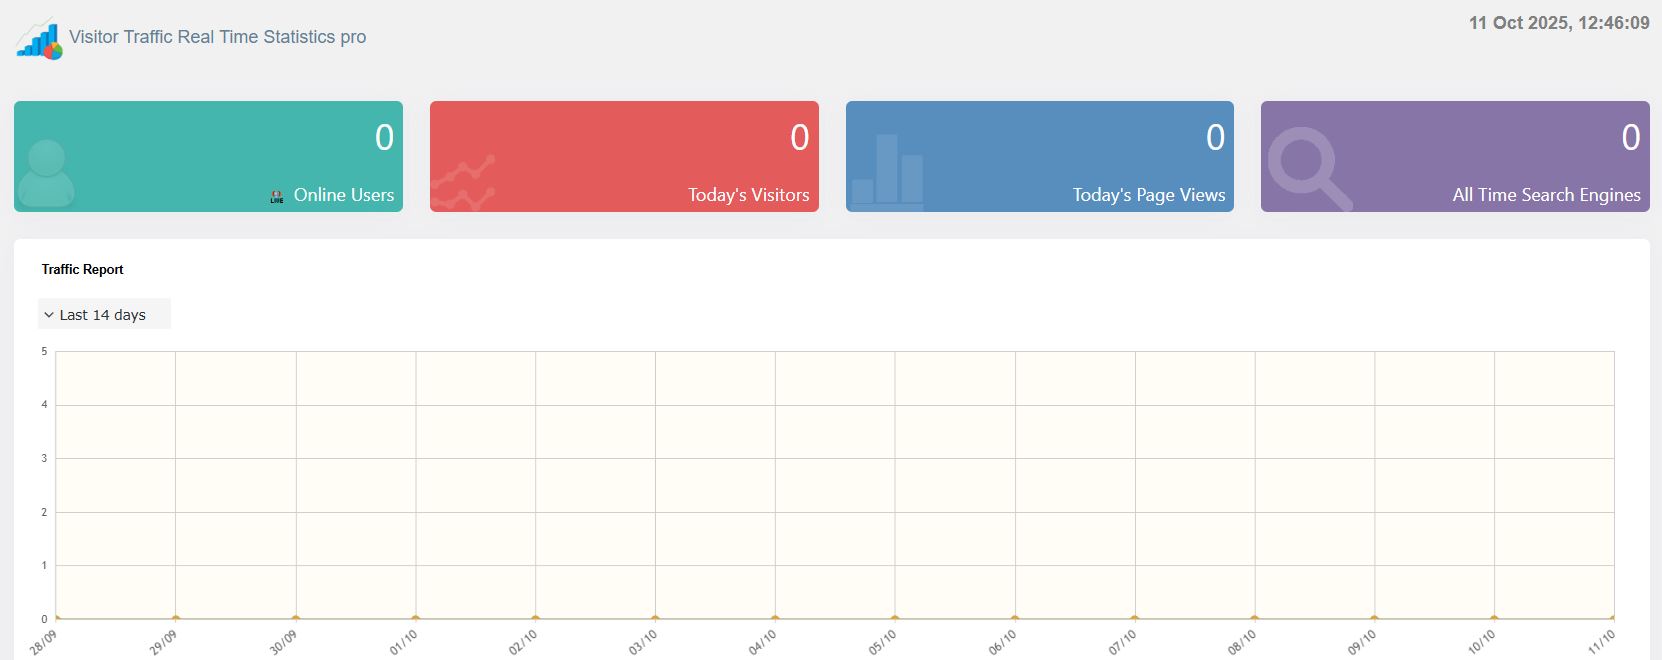The image size is (1662, 660).
Task: Select the chart data point for 08/10
Action: [x=1254, y=618]
